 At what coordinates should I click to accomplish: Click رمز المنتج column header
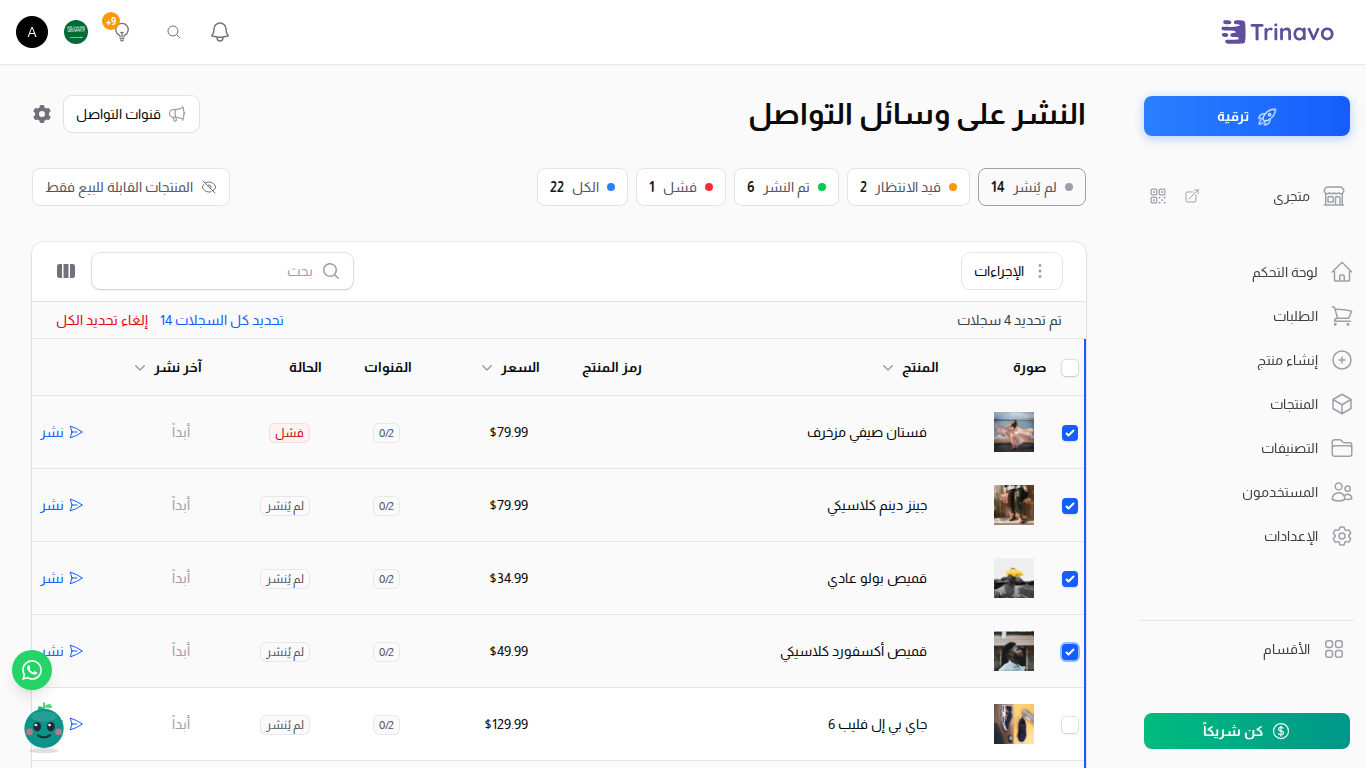[612, 367]
